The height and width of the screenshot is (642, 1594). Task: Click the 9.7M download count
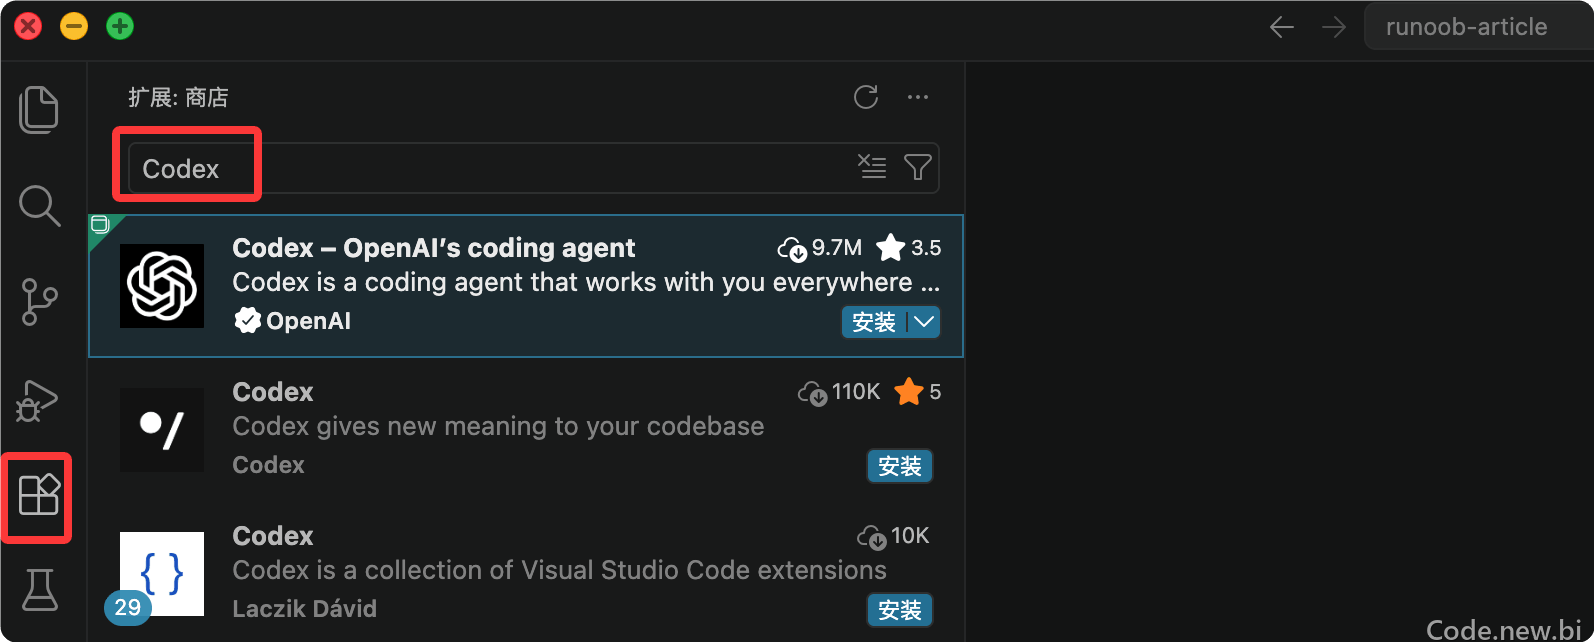(820, 247)
